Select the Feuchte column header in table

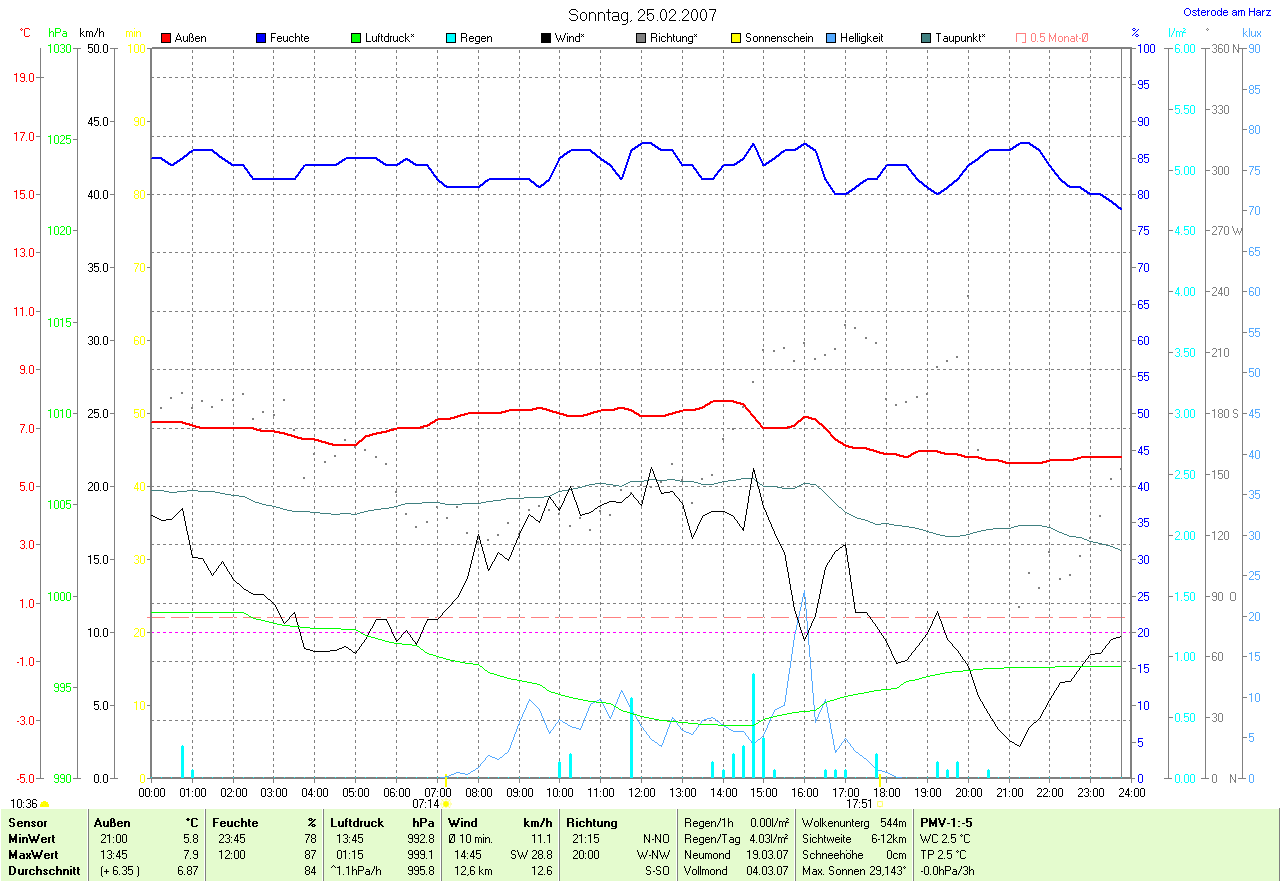click(x=234, y=822)
